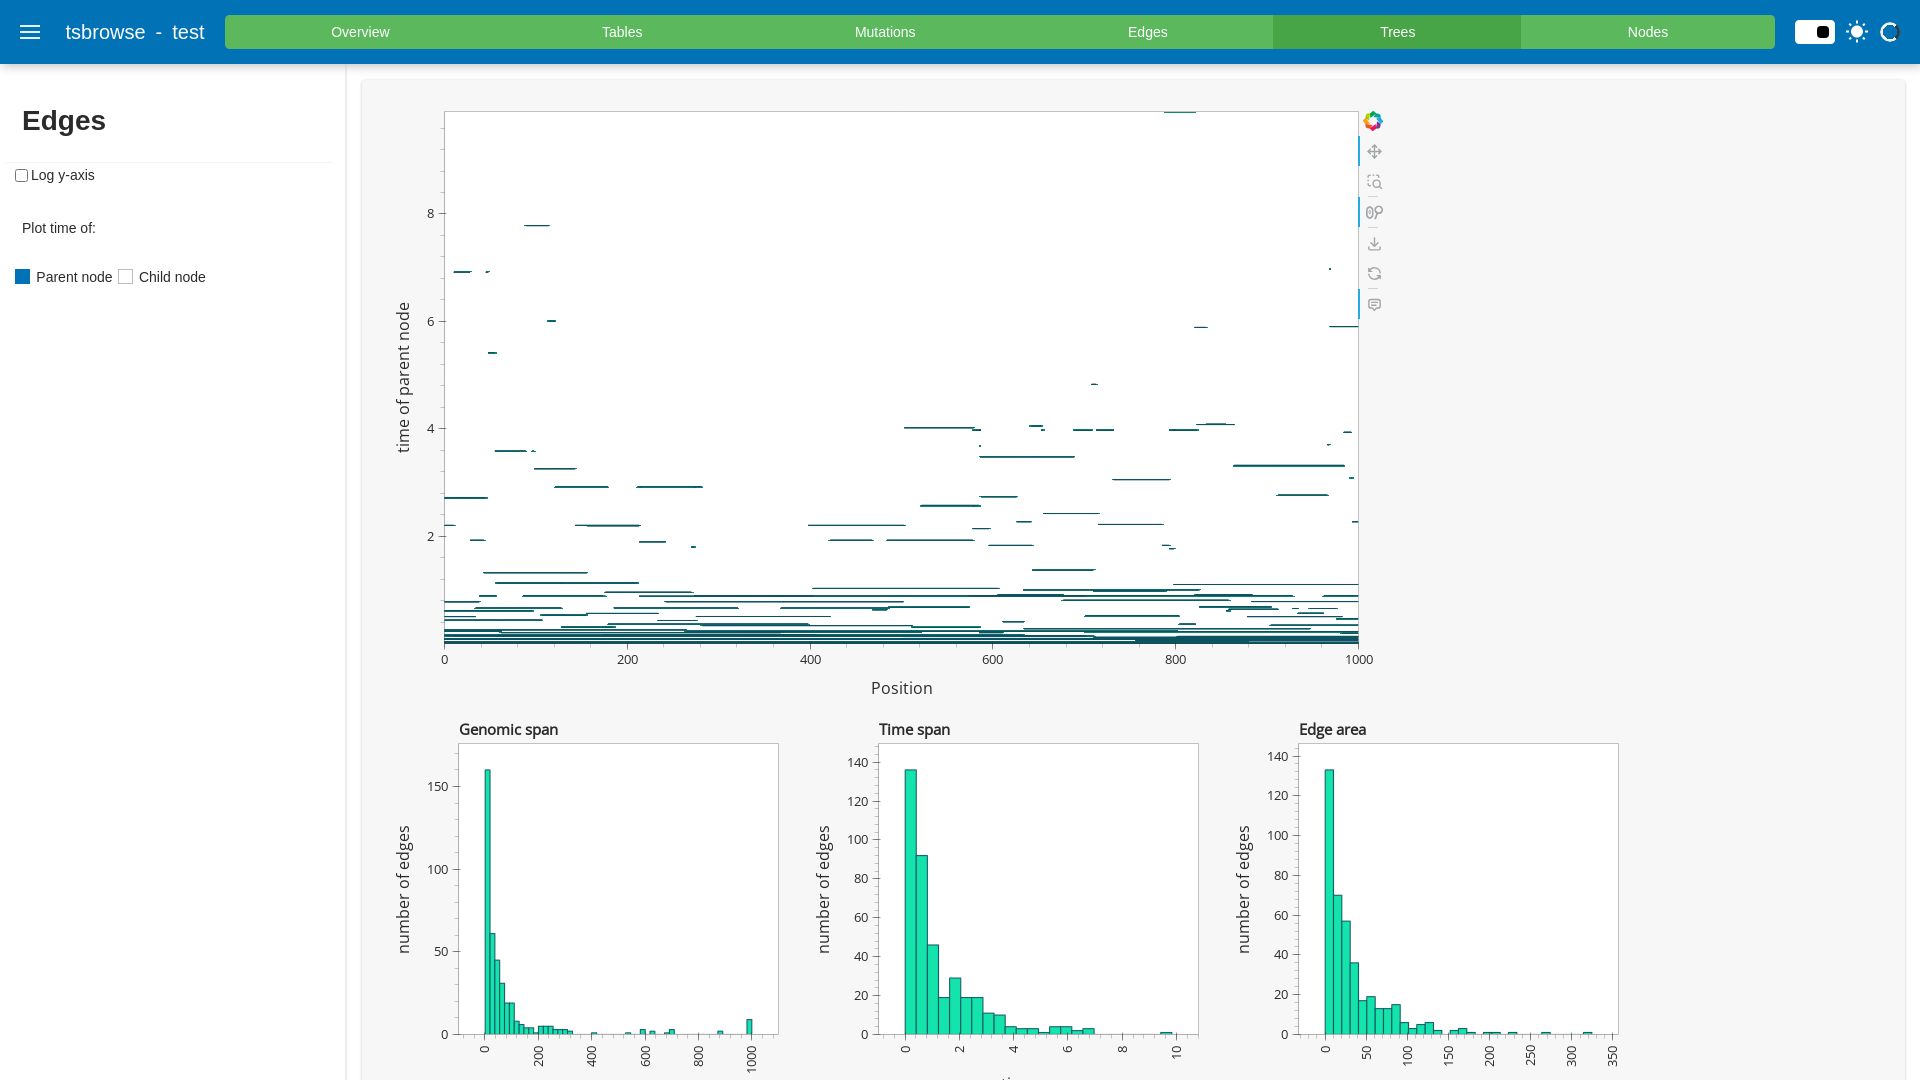Switch to the Overview tab
This screenshot has width=1920, height=1080.
[360, 32]
